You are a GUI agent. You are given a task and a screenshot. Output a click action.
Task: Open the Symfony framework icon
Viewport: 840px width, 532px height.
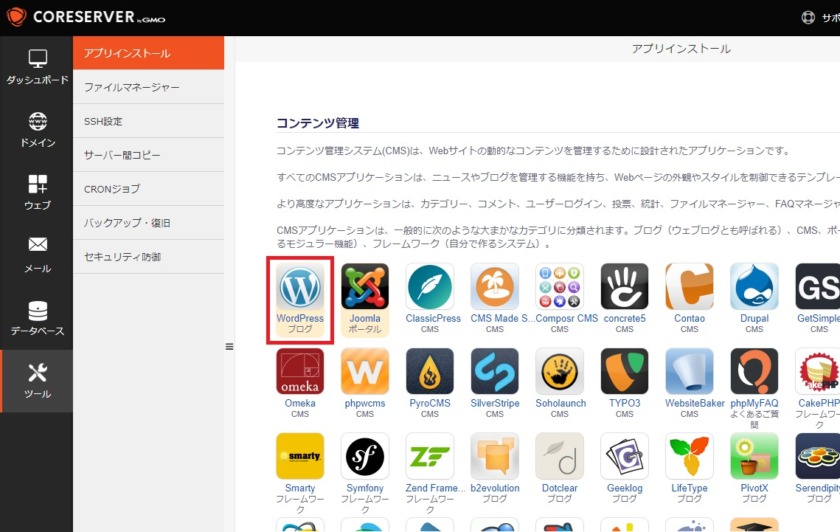coord(365,456)
